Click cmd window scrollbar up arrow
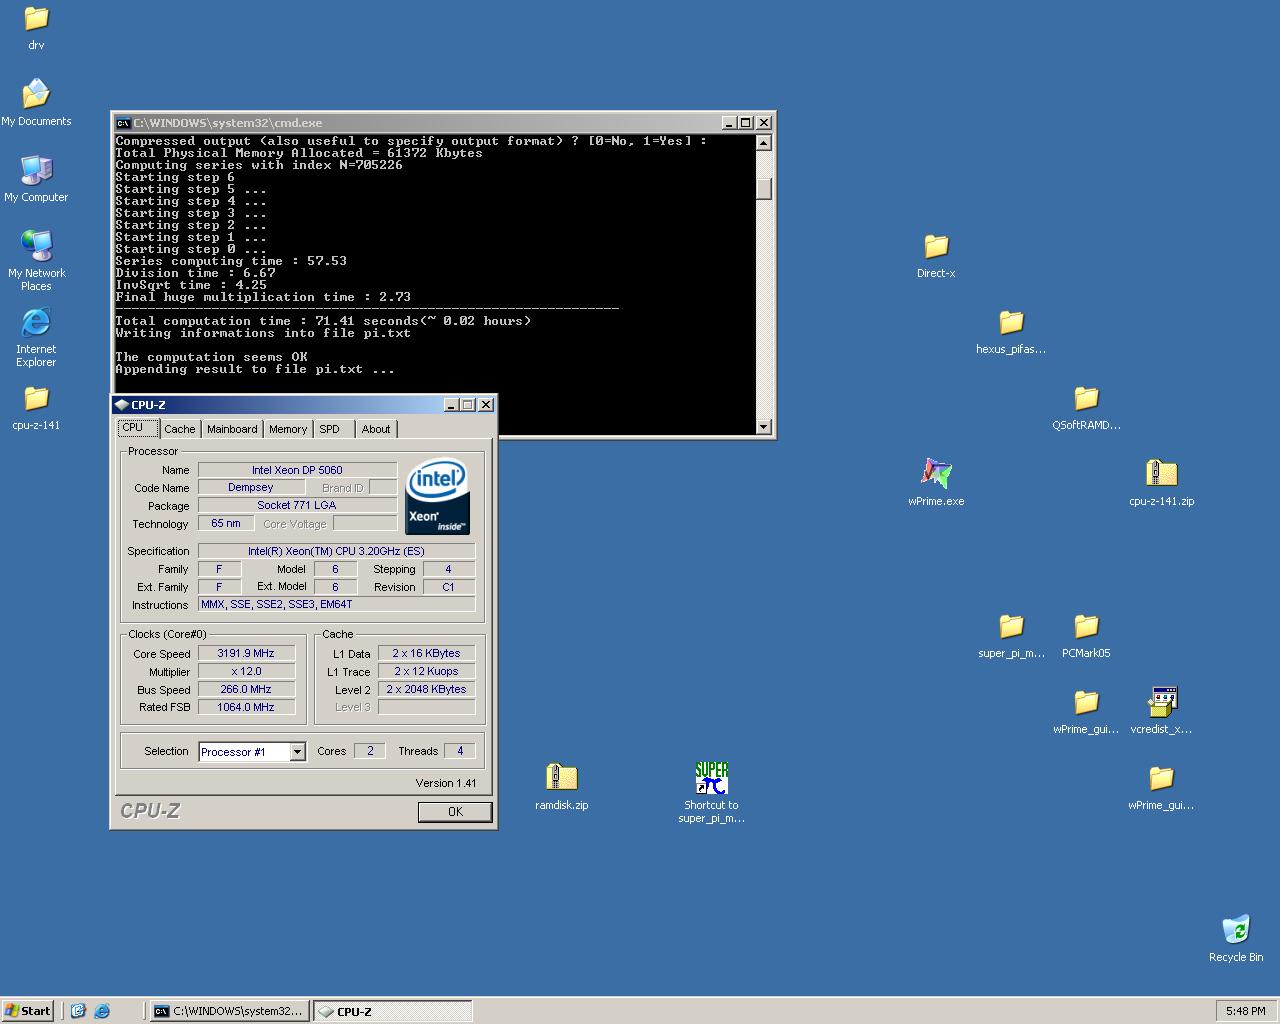The width and height of the screenshot is (1280, 1024). point(764,142)
